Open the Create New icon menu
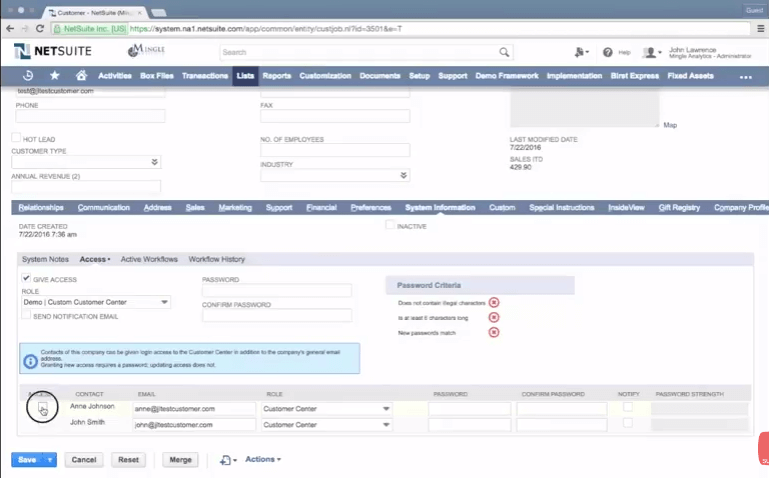This screenshot has height=478, width=769. (580, 52)
